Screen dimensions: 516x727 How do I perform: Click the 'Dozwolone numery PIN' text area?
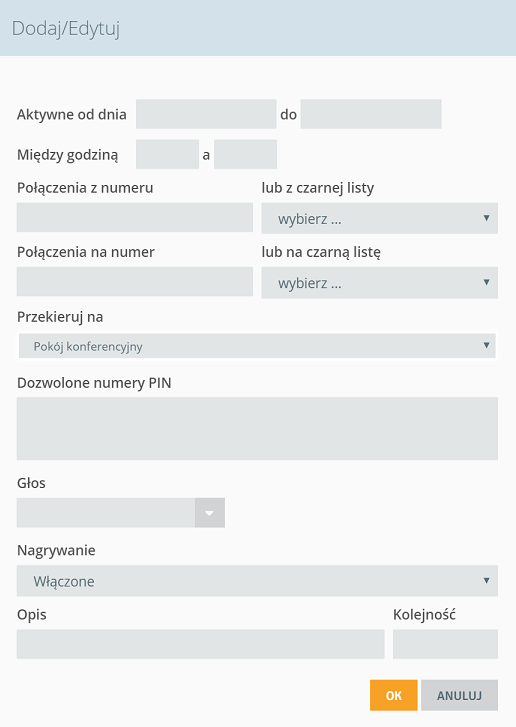pos(257,428)
